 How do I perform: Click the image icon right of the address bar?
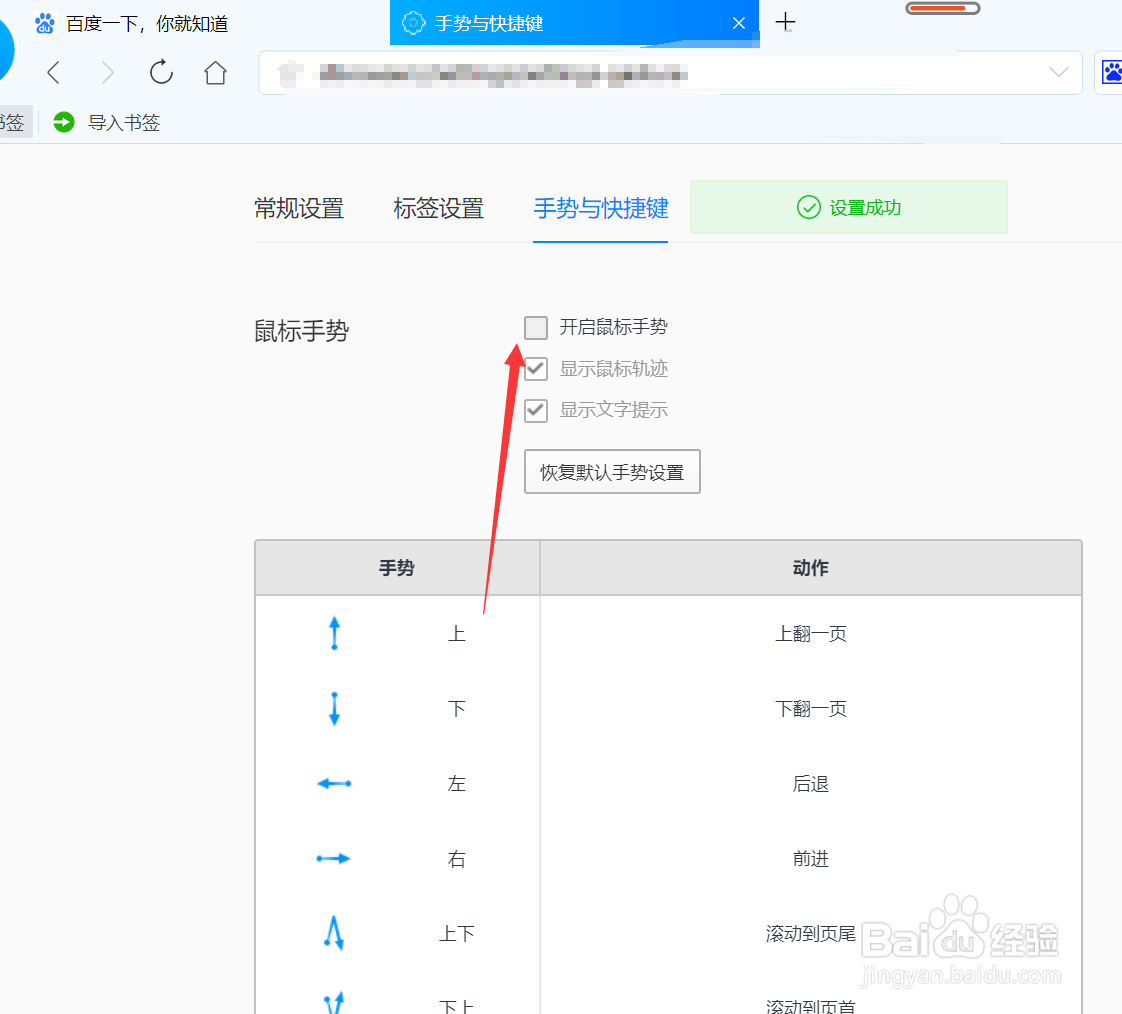click(1111, 72)
